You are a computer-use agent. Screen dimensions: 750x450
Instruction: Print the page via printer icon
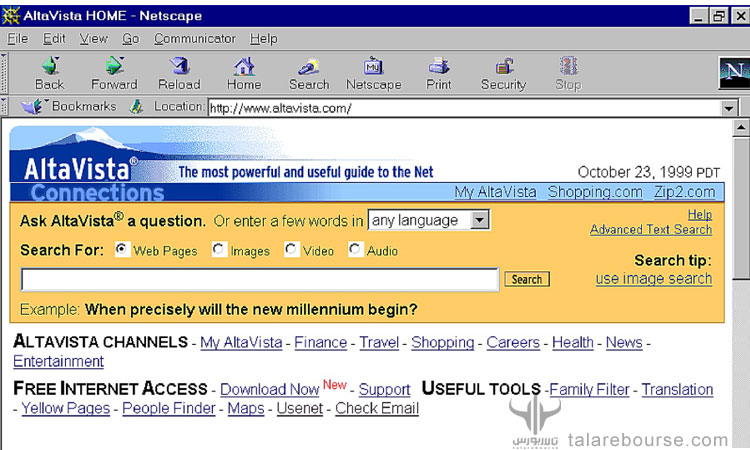point(439,66)
